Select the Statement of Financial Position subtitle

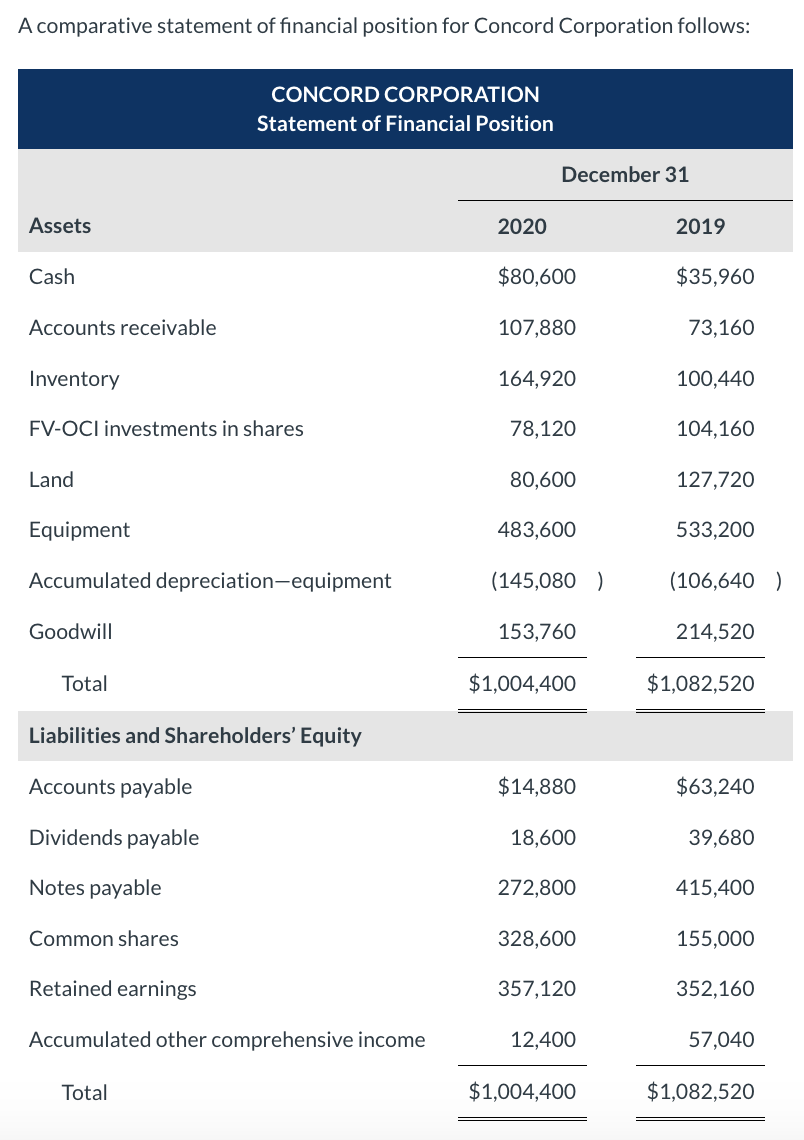(404, 123)
